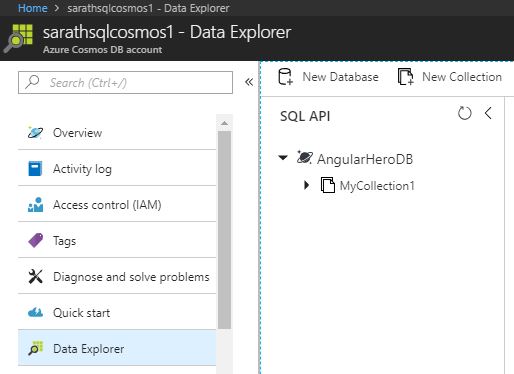
Task: Click the wrench tools Diagnose icon
Action: click(x=35, y=276)
